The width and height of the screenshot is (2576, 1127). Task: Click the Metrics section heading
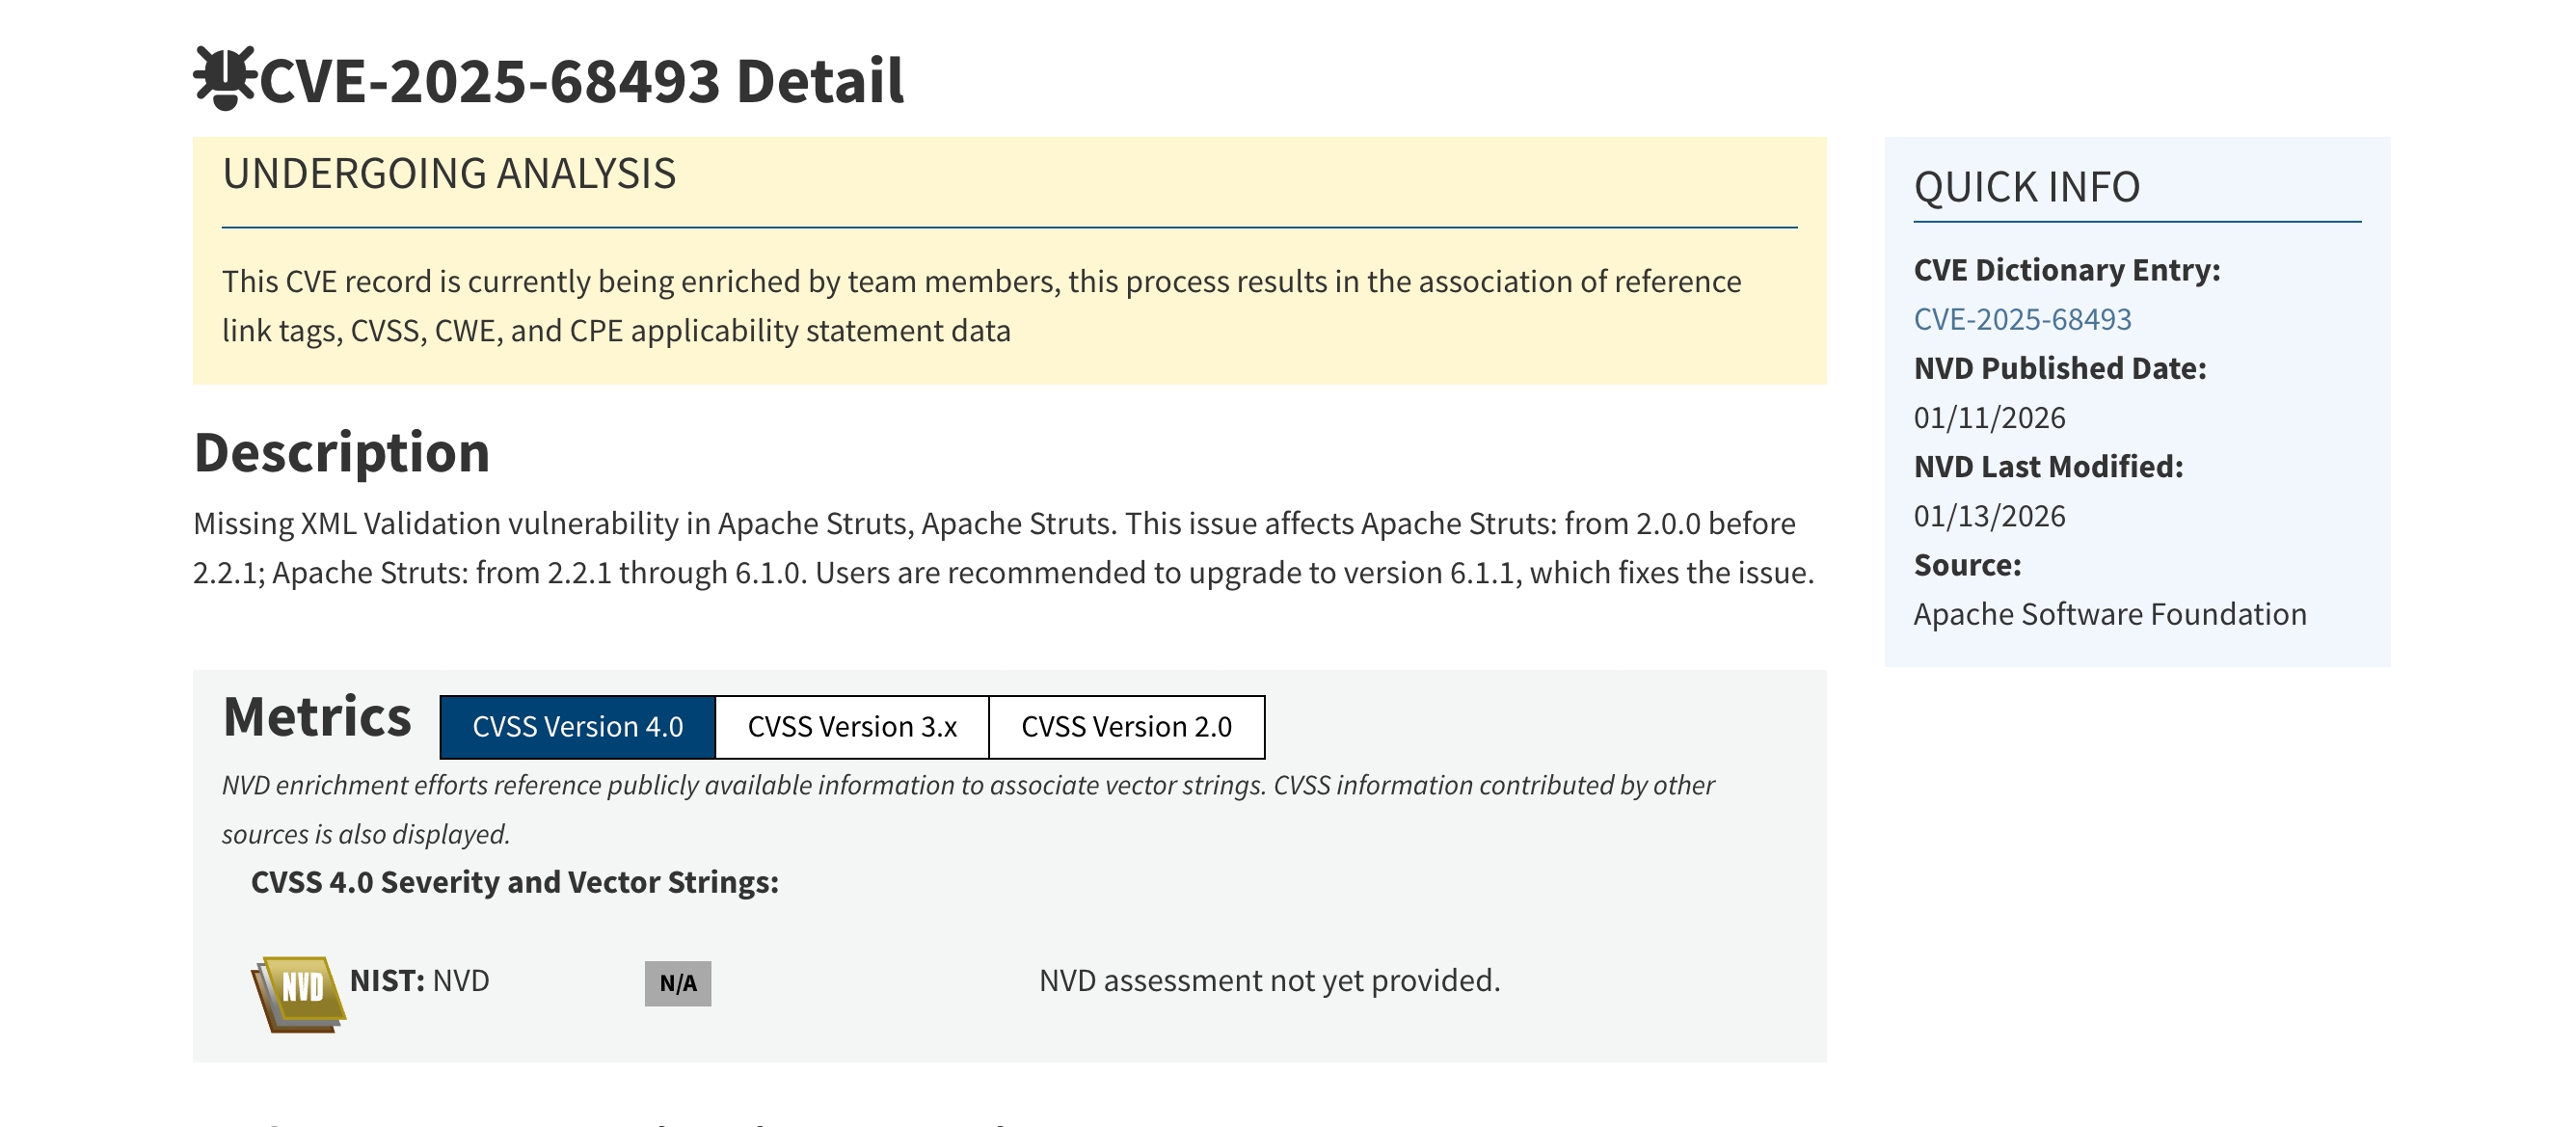click(317, 720)
